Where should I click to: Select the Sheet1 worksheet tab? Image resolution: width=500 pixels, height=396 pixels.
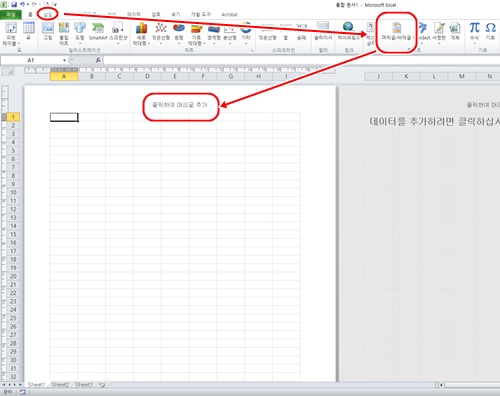[x=36, y=385]
